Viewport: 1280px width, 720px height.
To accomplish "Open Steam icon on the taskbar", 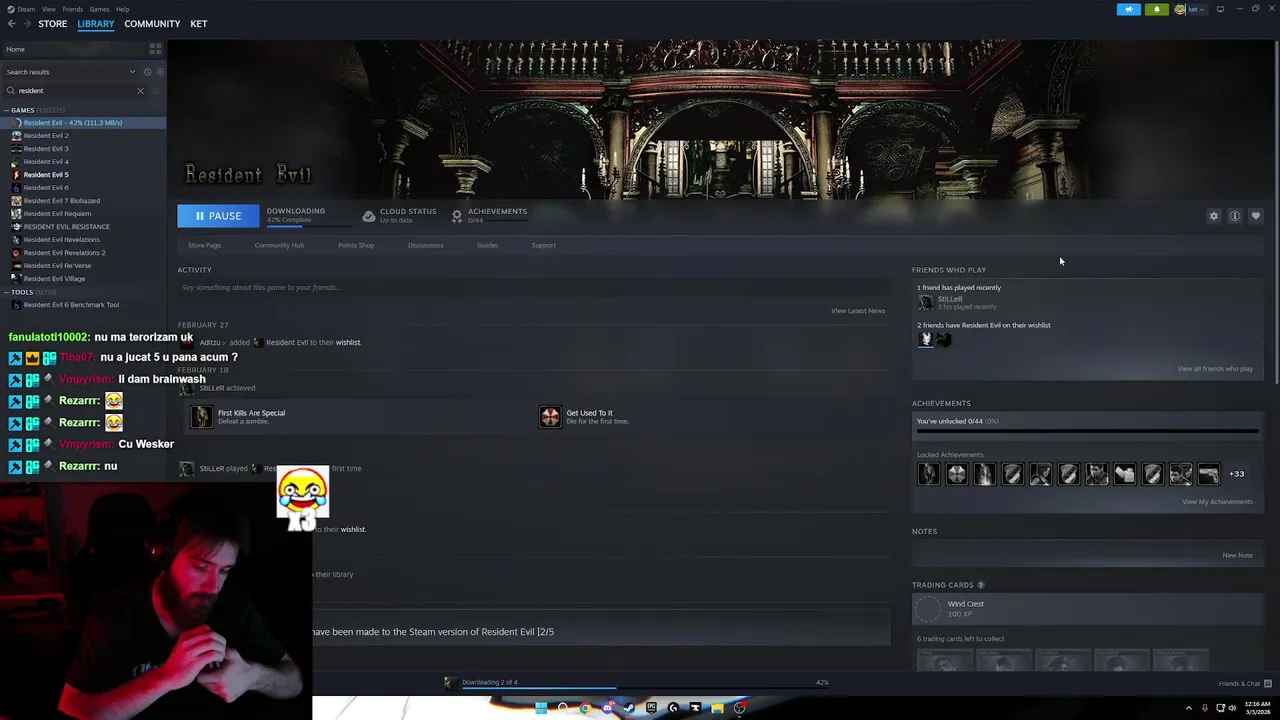I will pos(629,708).
